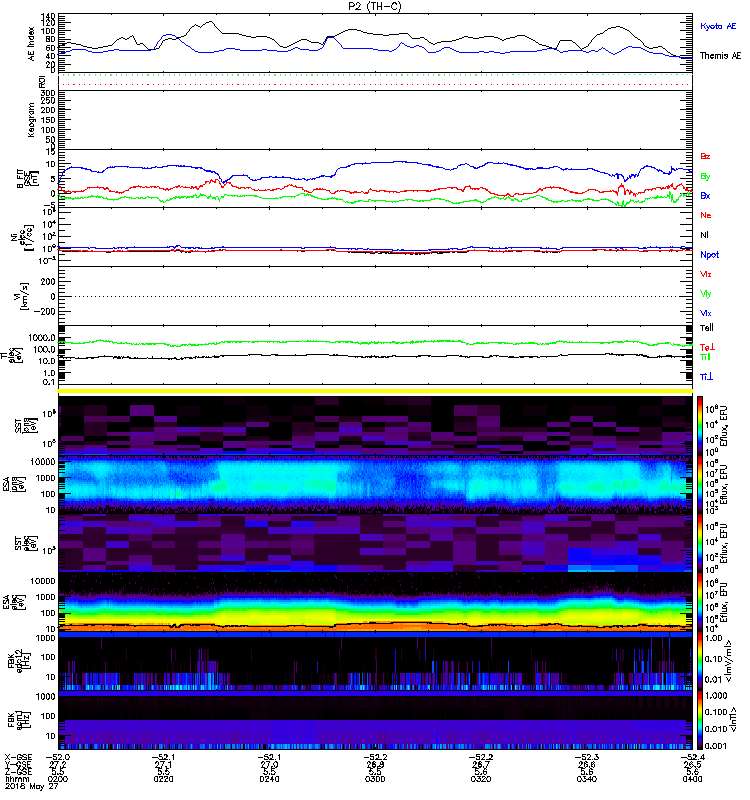
Task: Click the ESA electrons [eV] axis label
Action: pos(12,603)
